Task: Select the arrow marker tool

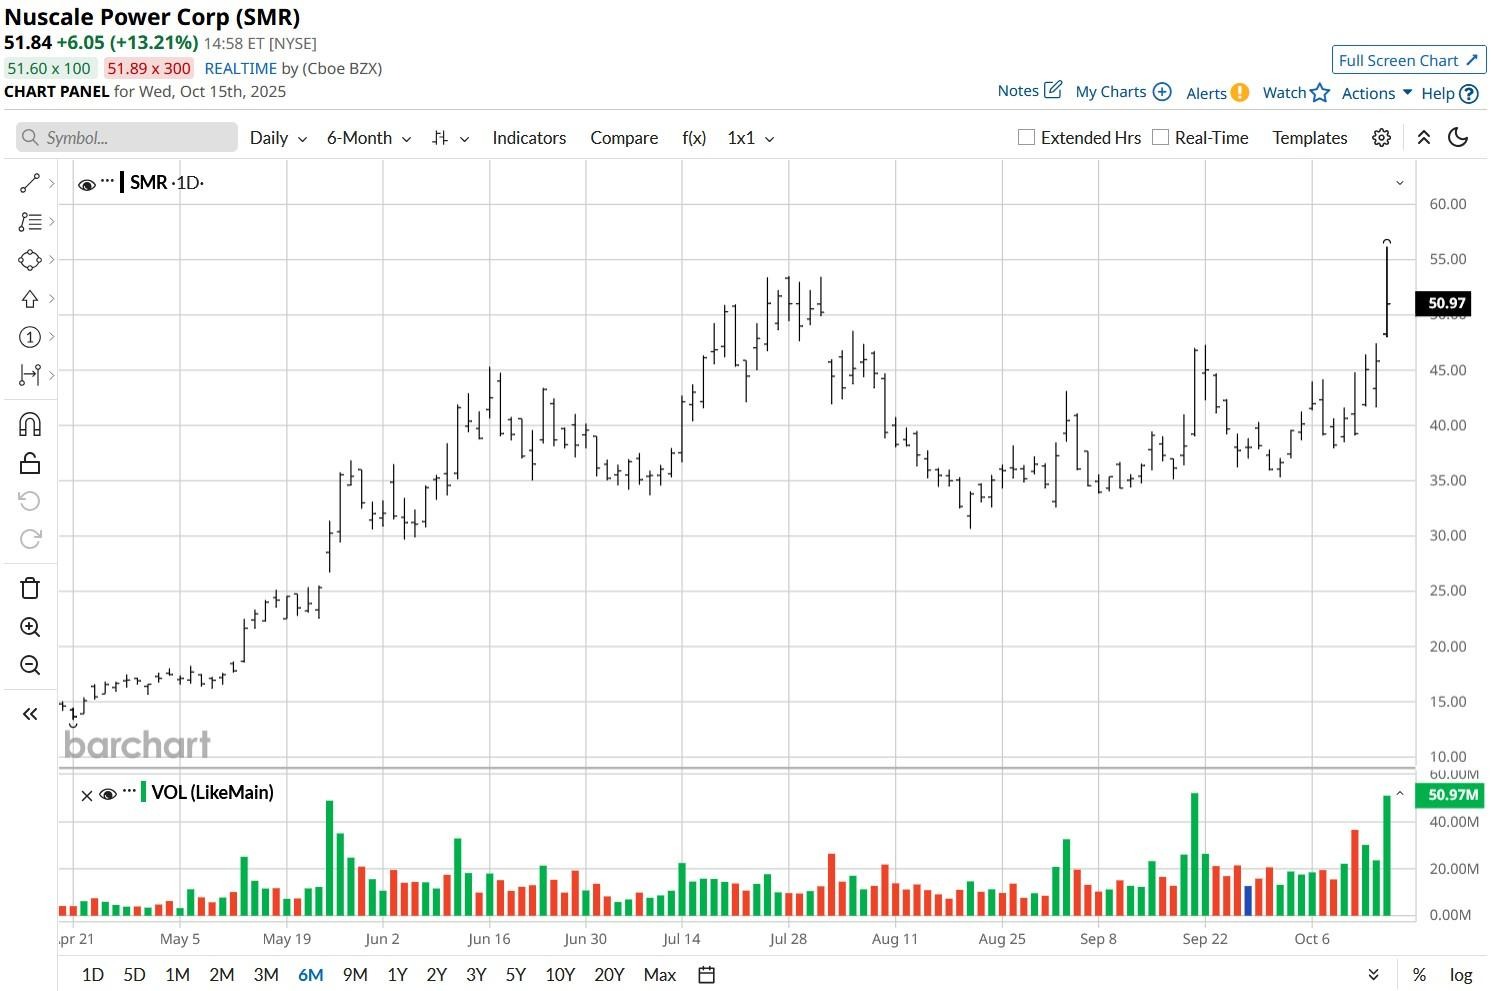Action: (x=30, y=299)
